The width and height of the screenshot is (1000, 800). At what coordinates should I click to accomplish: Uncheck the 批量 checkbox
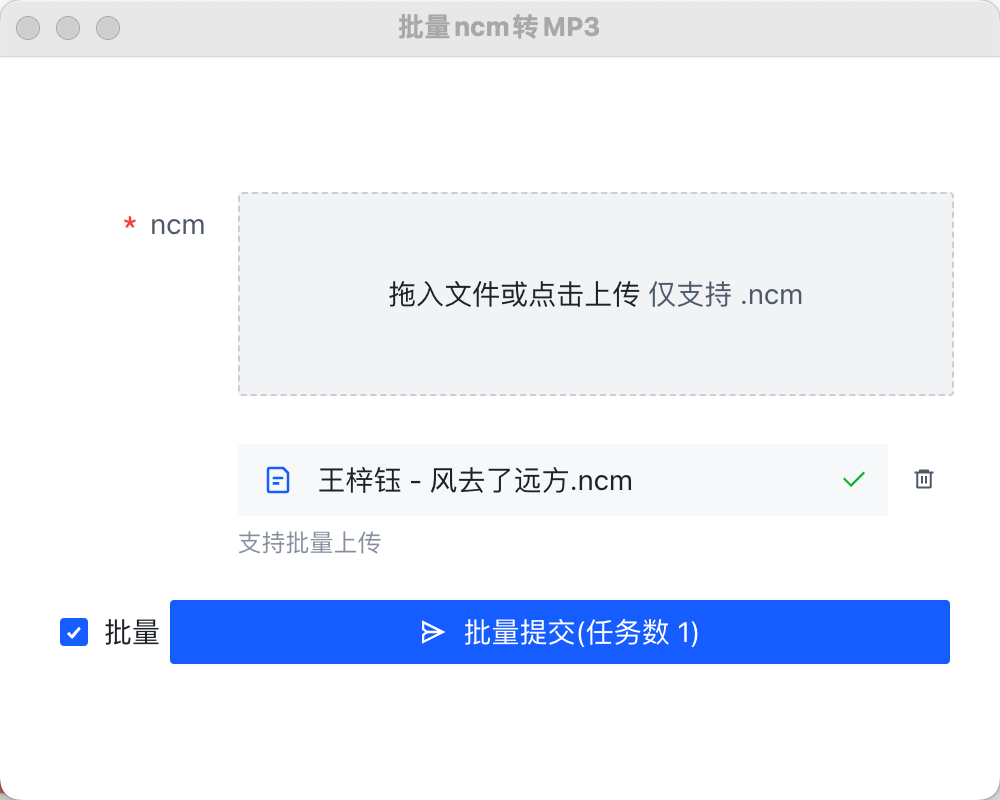(74, 632)
